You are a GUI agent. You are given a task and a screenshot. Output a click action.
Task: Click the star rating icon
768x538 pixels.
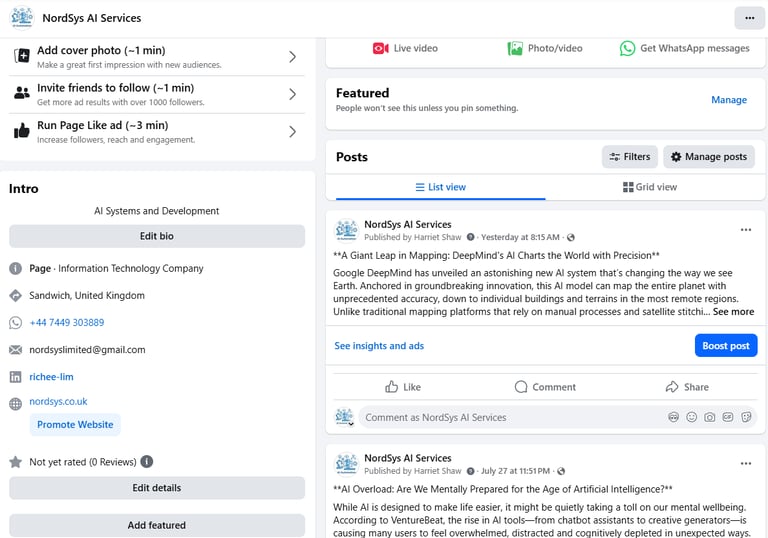[16, 462]
